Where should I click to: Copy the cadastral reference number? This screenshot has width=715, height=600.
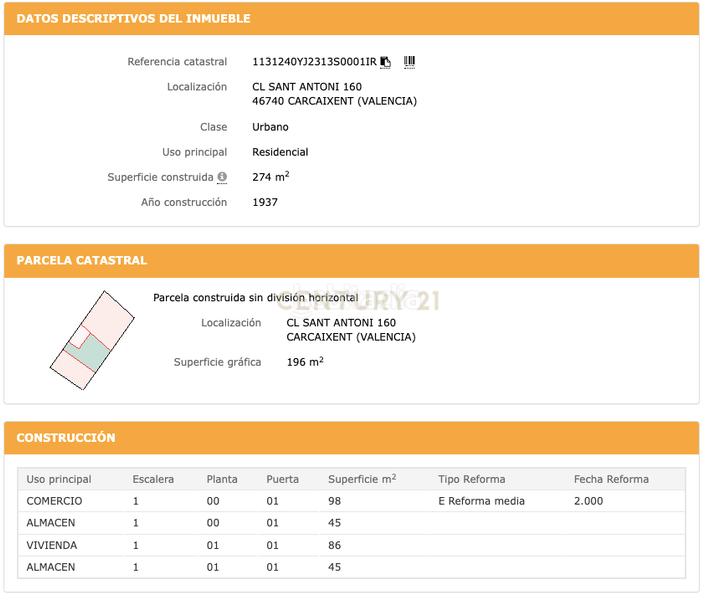386,62
